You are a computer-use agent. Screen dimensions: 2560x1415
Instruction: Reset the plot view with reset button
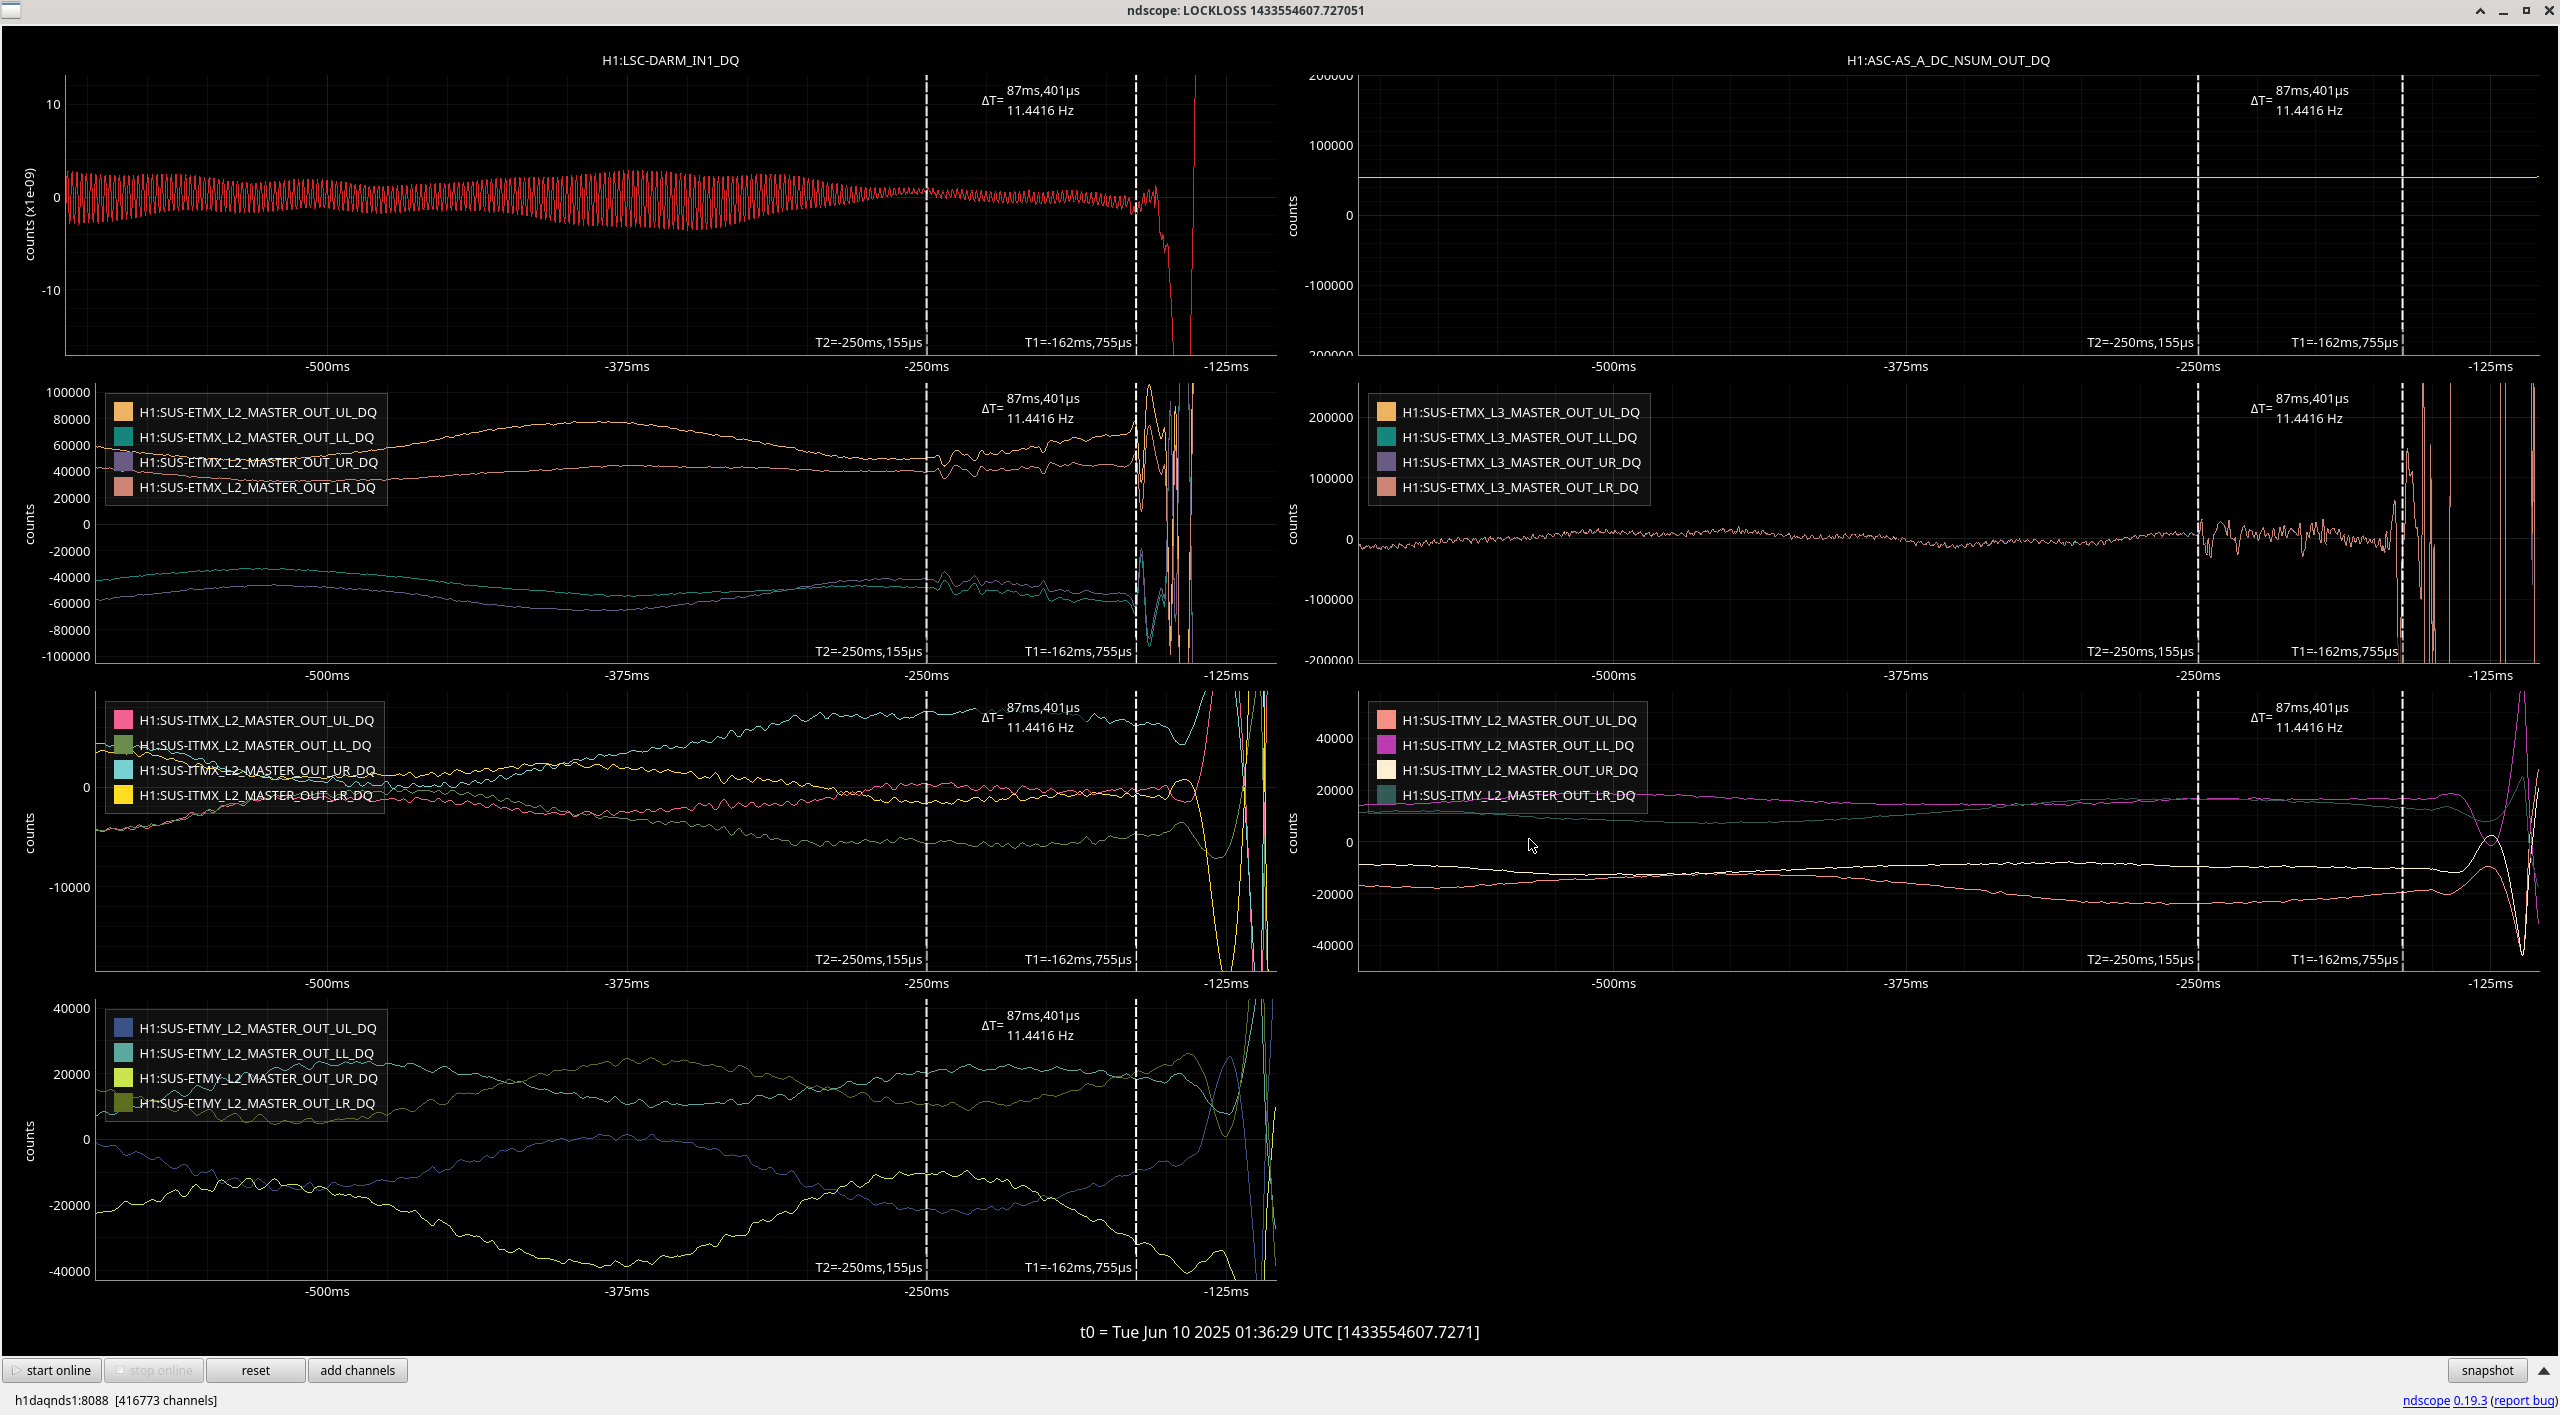tap(256, 1370)
